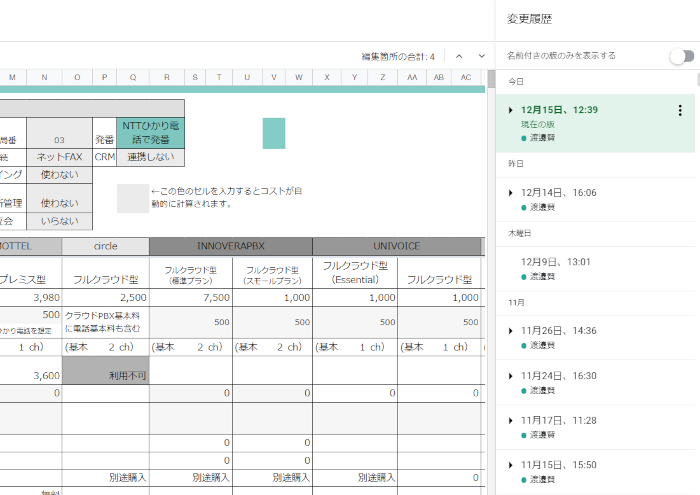Select column header Q
The width and height of the screenshot is (700, 495).
133,77
